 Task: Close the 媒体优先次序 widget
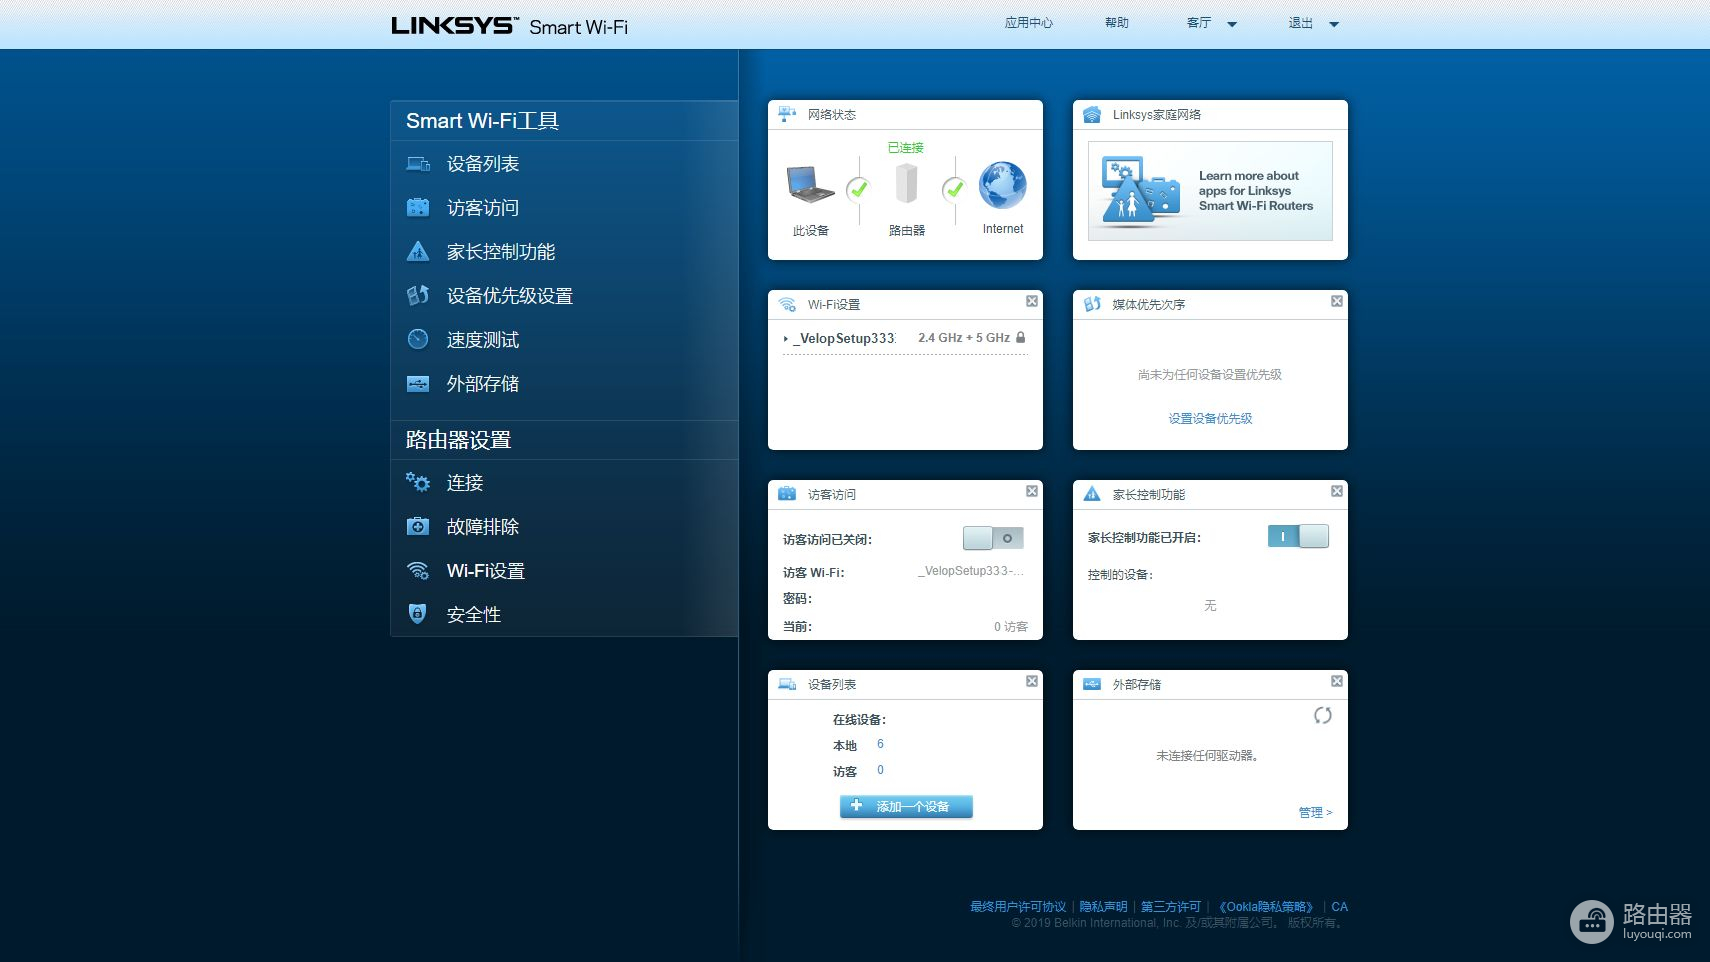tap(1336, 301)
